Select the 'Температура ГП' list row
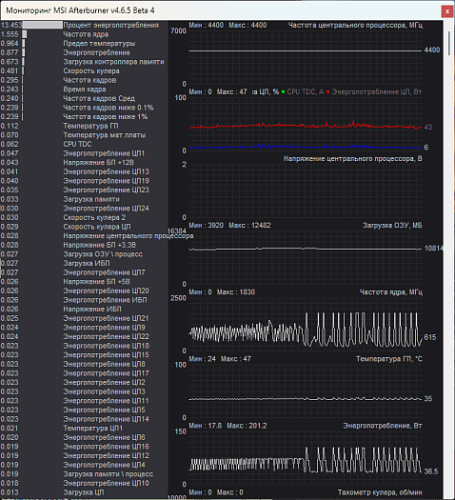The width and height of the screenshot is (455, 500). click(x=84, y=126)
